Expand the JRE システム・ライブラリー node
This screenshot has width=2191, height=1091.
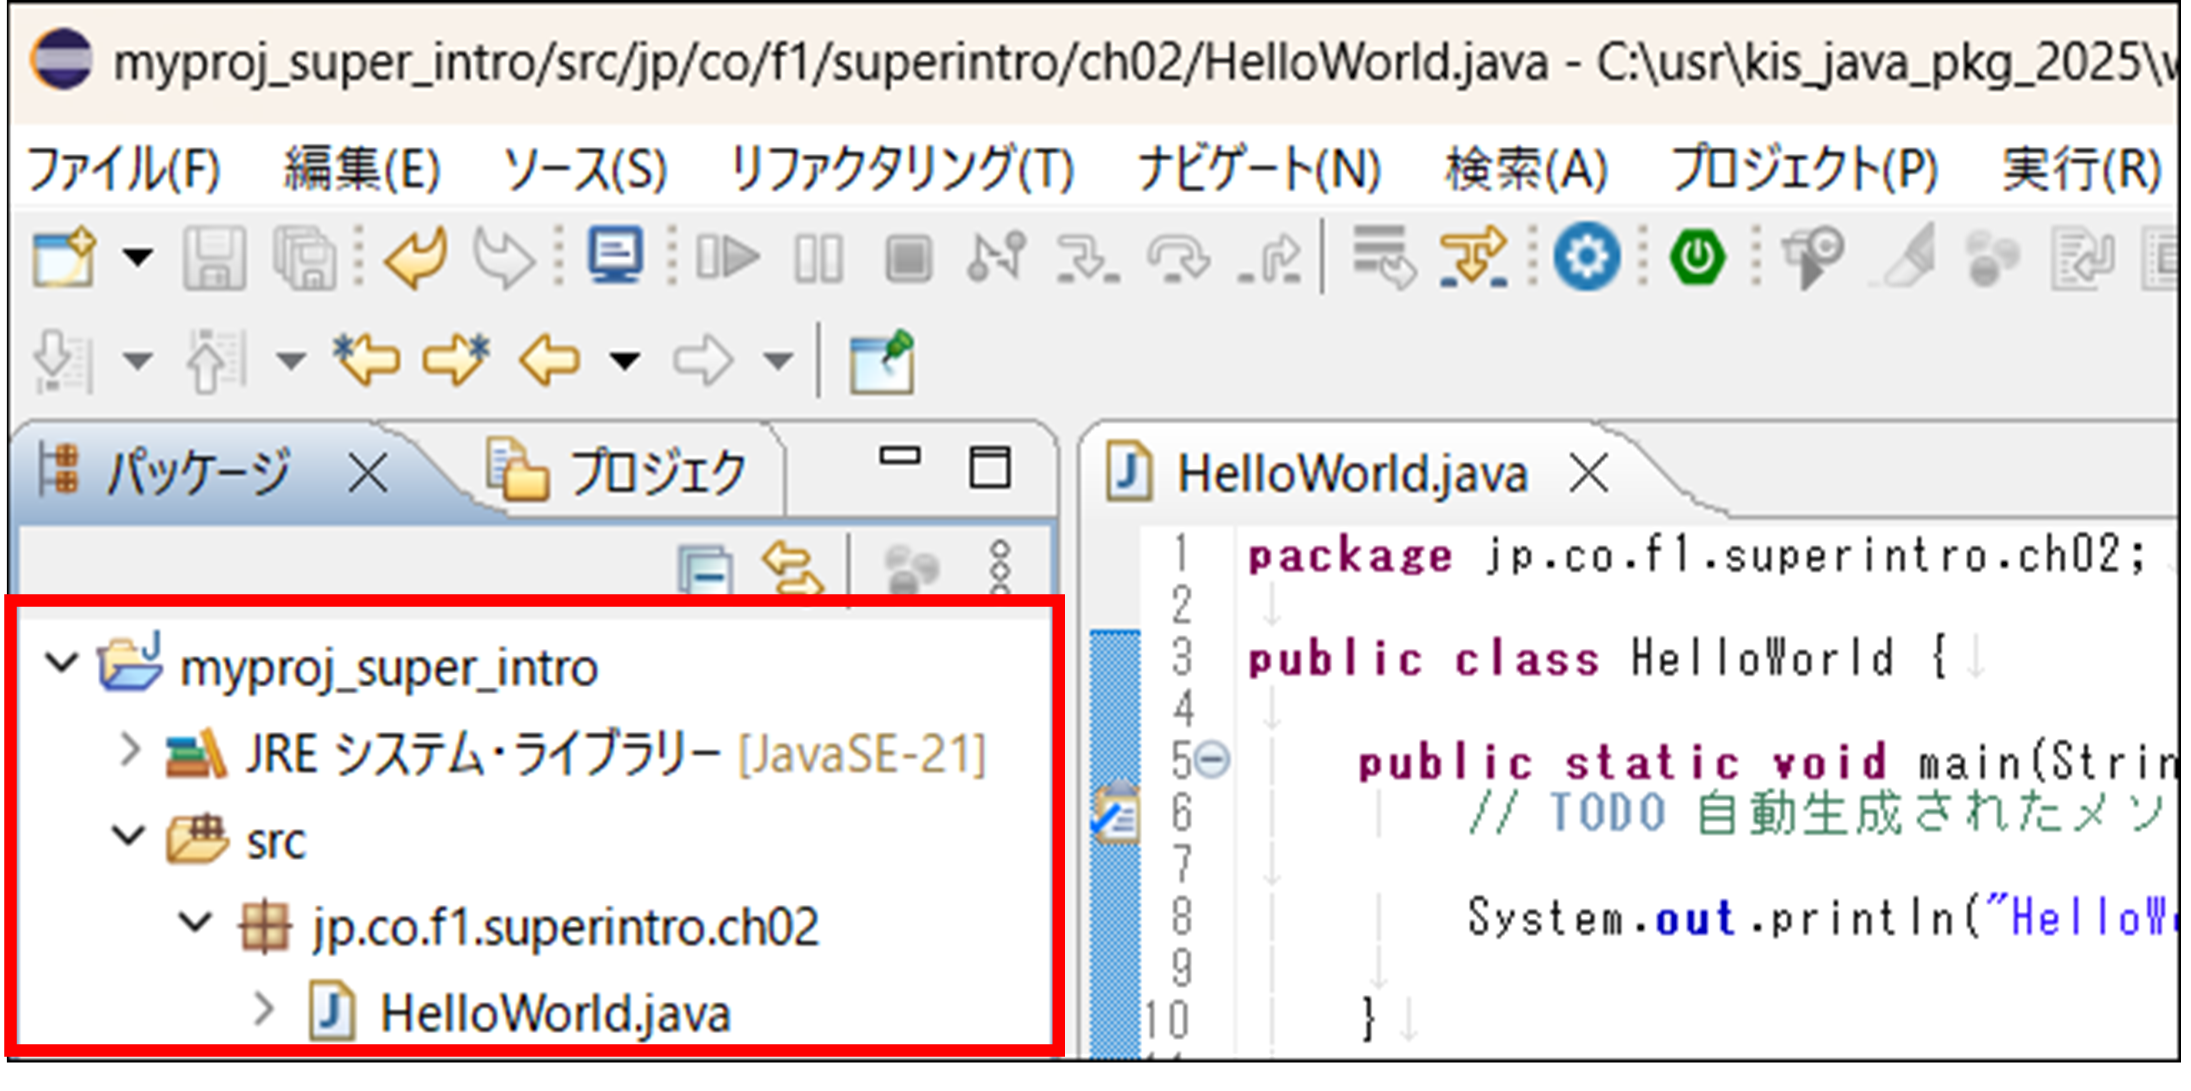[x=129, y=750]
